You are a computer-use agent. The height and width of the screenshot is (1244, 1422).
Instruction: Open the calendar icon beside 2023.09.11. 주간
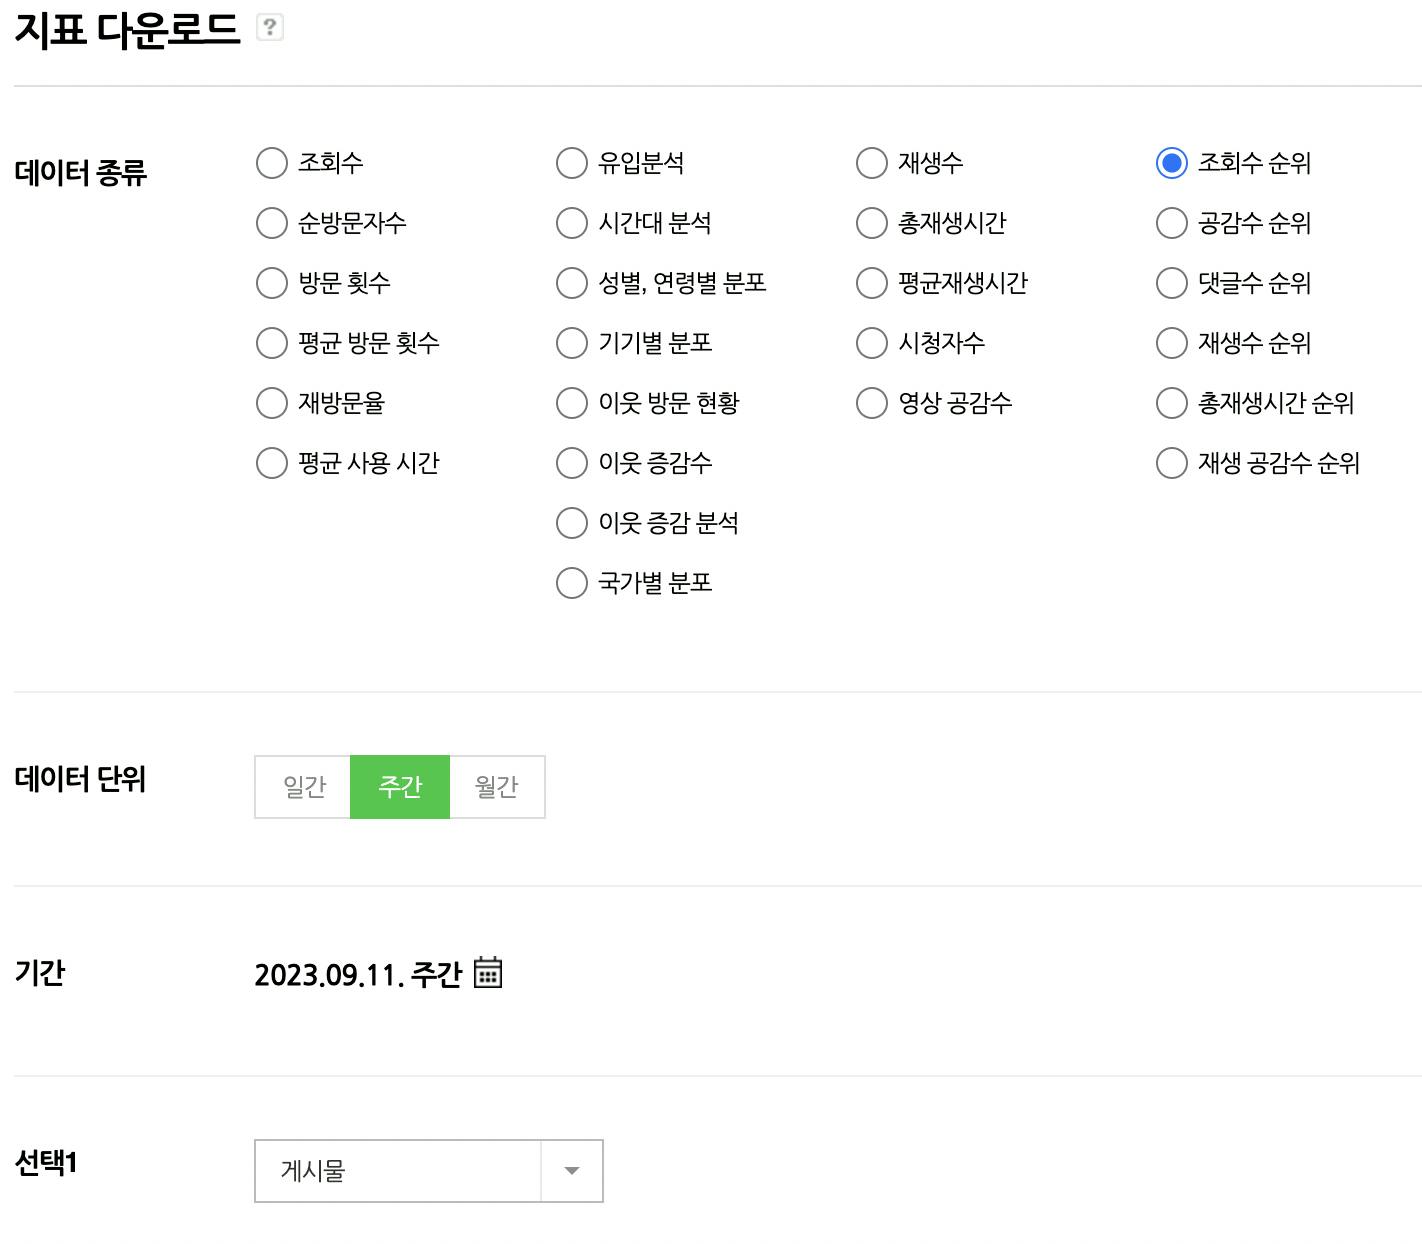coord(487,972)
